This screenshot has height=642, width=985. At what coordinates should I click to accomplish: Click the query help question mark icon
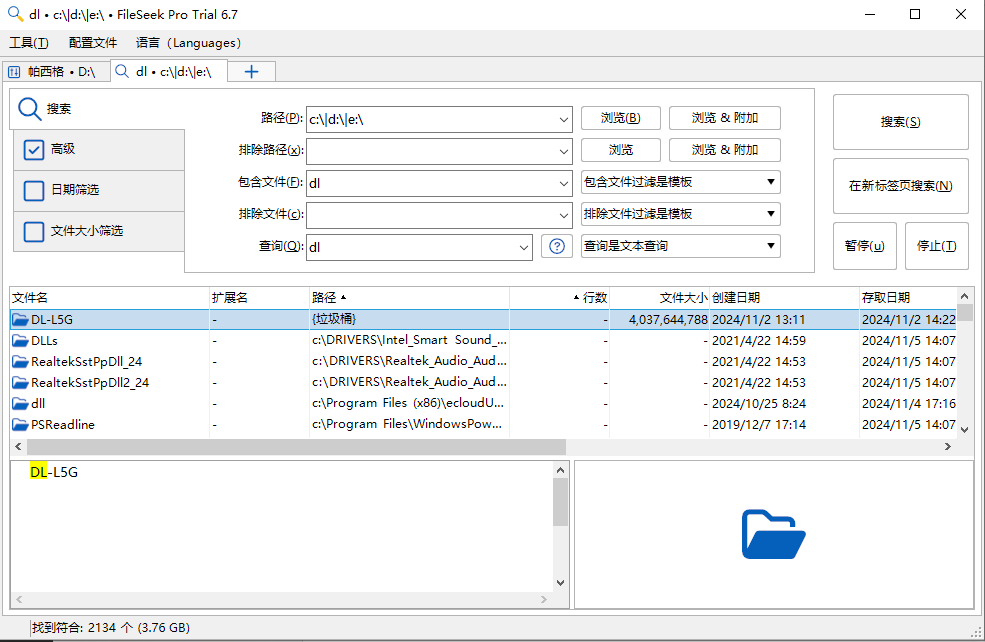(x=557, y=246)
